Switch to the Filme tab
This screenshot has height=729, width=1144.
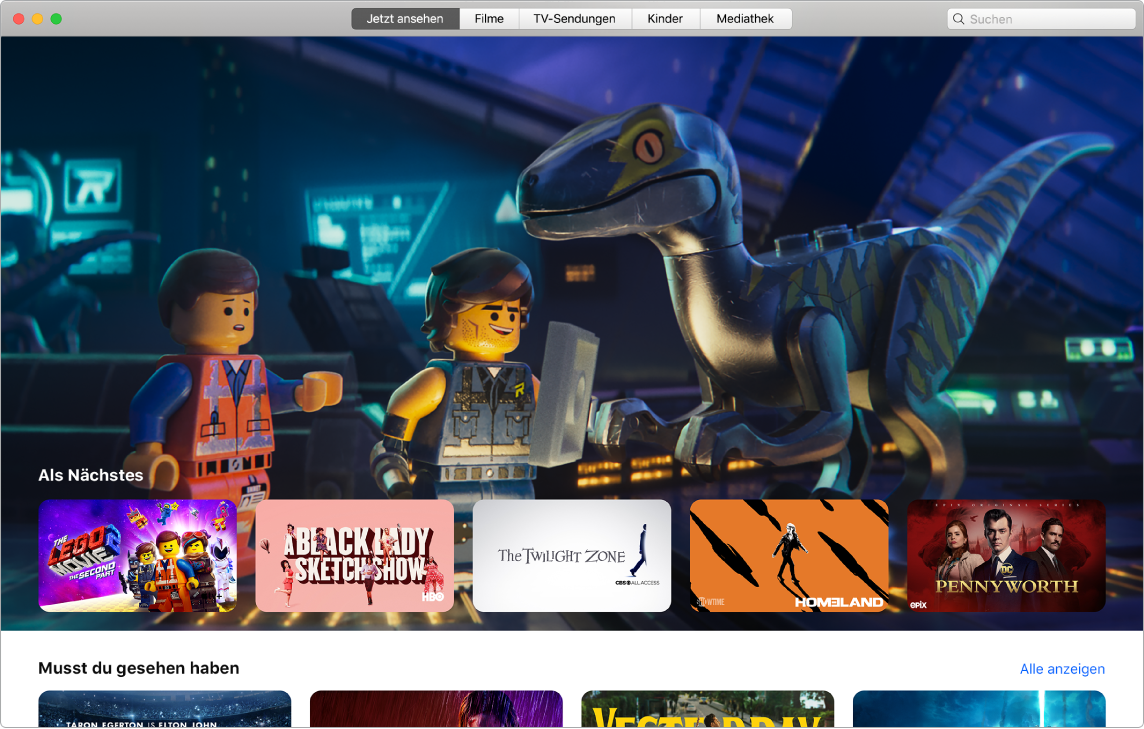coord(489,18)
